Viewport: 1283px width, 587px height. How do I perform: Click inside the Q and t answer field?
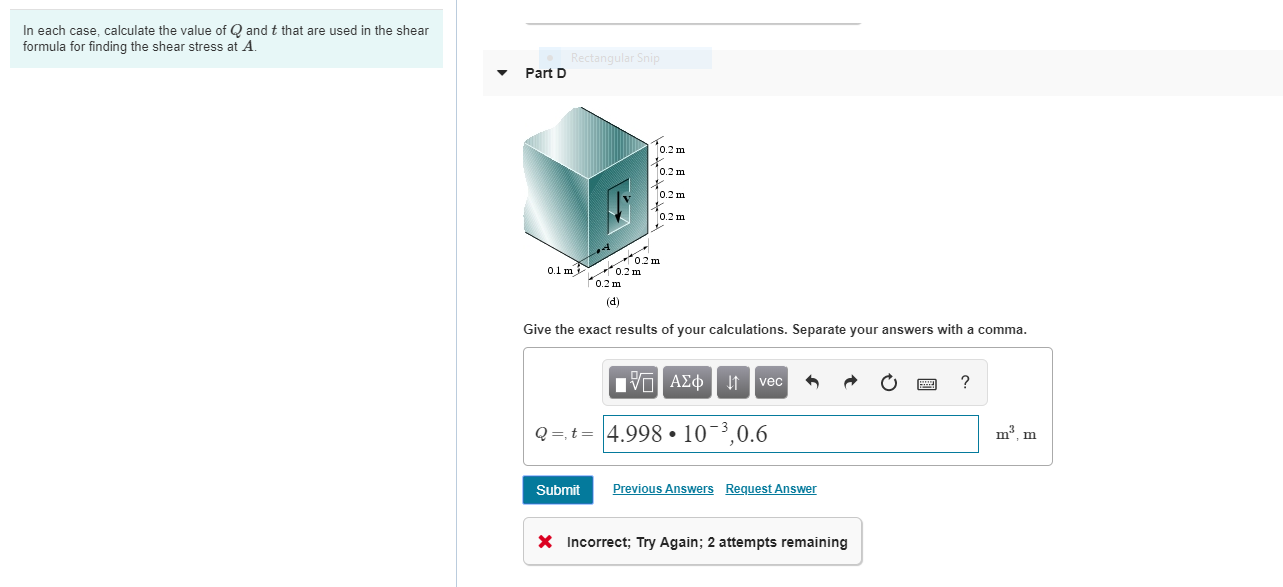point(790,433)
